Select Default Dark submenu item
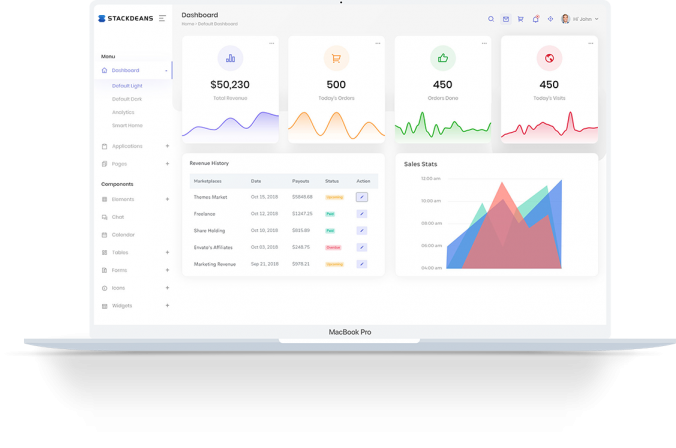The image size is (676, 448). point(127,99)
